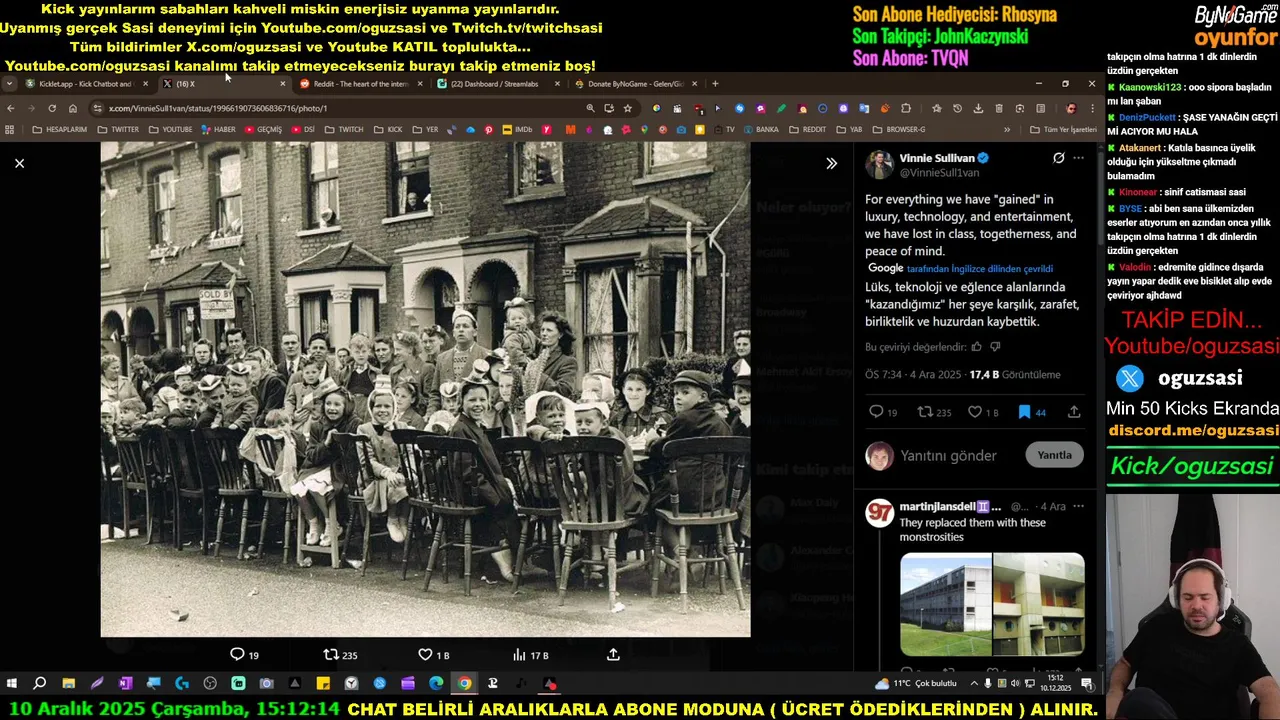The height and width of the screenshot is (720, 1280).
Task: Open the notification center icon
Action: coord(1087,684)
